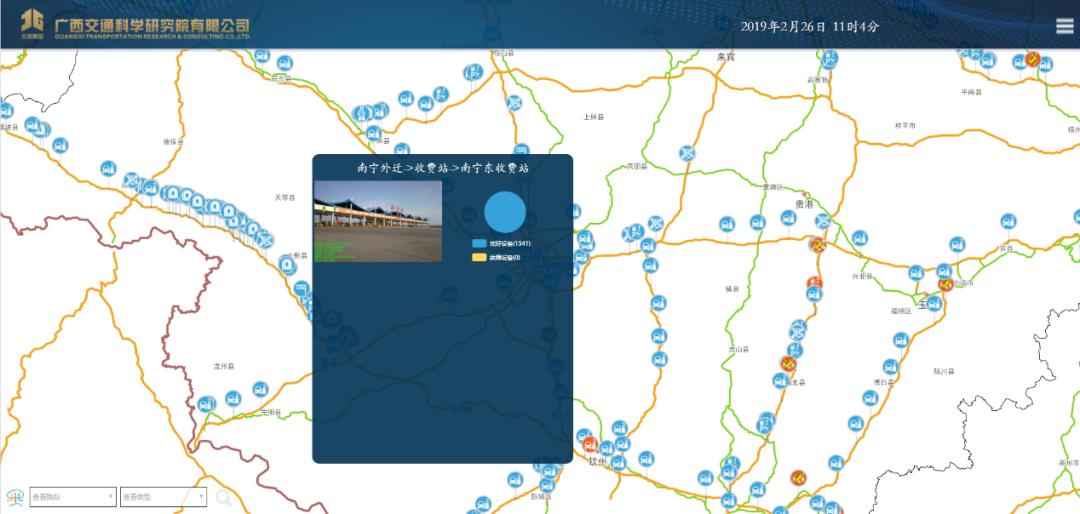Image resolution: width=1080 pixels, height=514 pixels.
Task: Select the red fault marker near 贵港
Action: 817,245
